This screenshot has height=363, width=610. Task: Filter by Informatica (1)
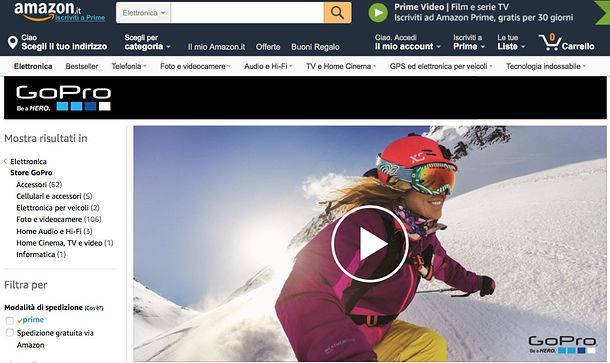(x=41, y=254)
